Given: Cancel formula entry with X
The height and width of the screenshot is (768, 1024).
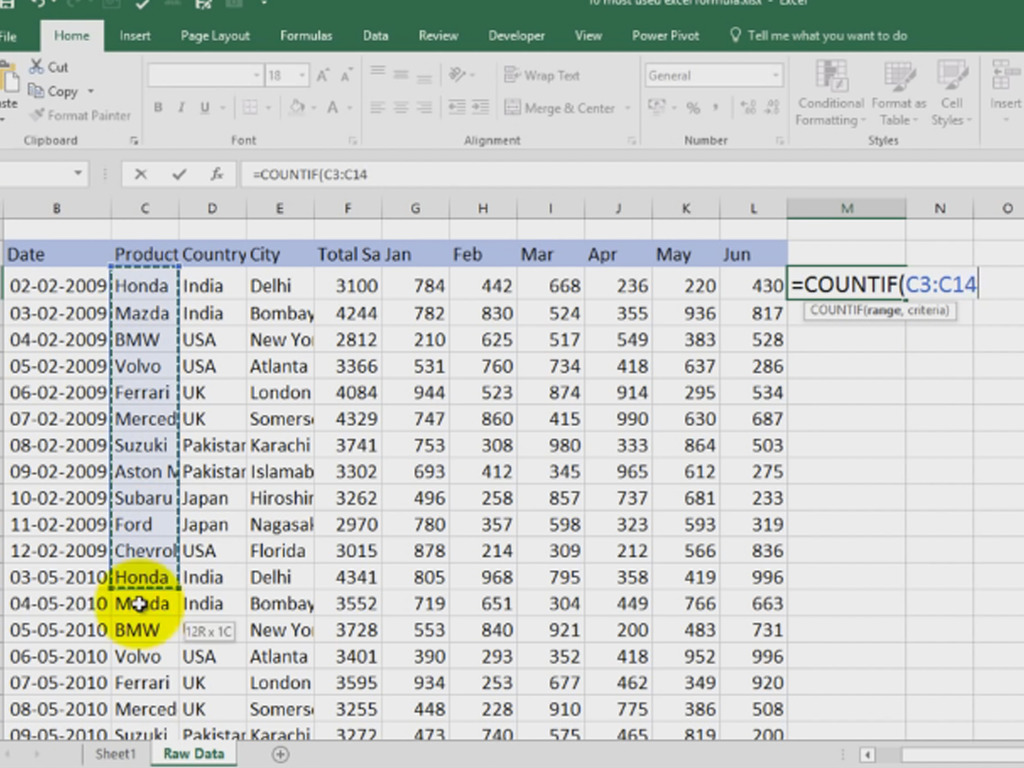Looking at the screenshot, I should click(140, 174).
